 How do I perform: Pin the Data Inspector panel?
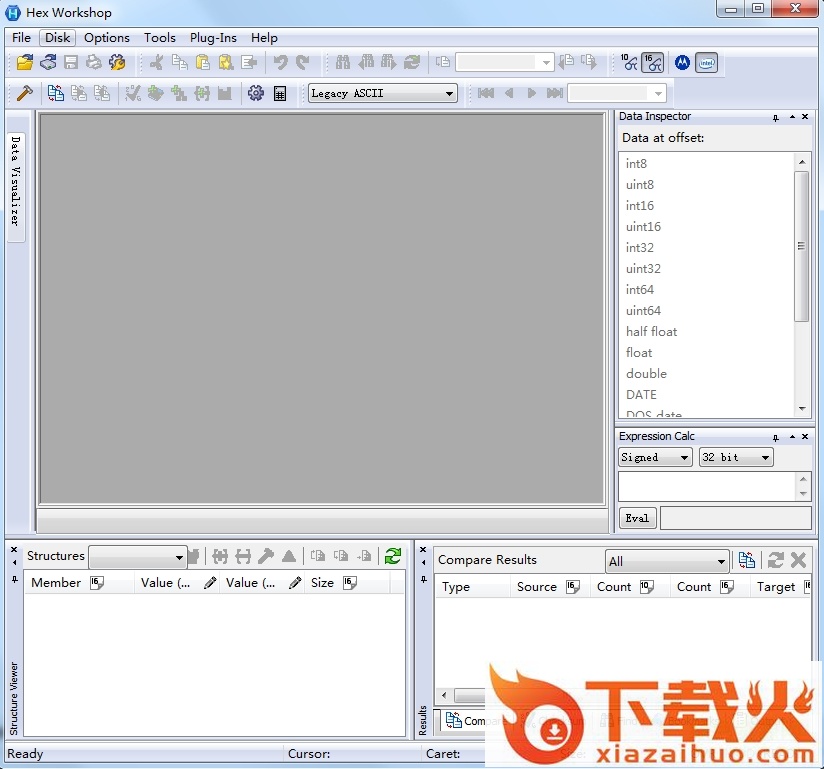776,117
